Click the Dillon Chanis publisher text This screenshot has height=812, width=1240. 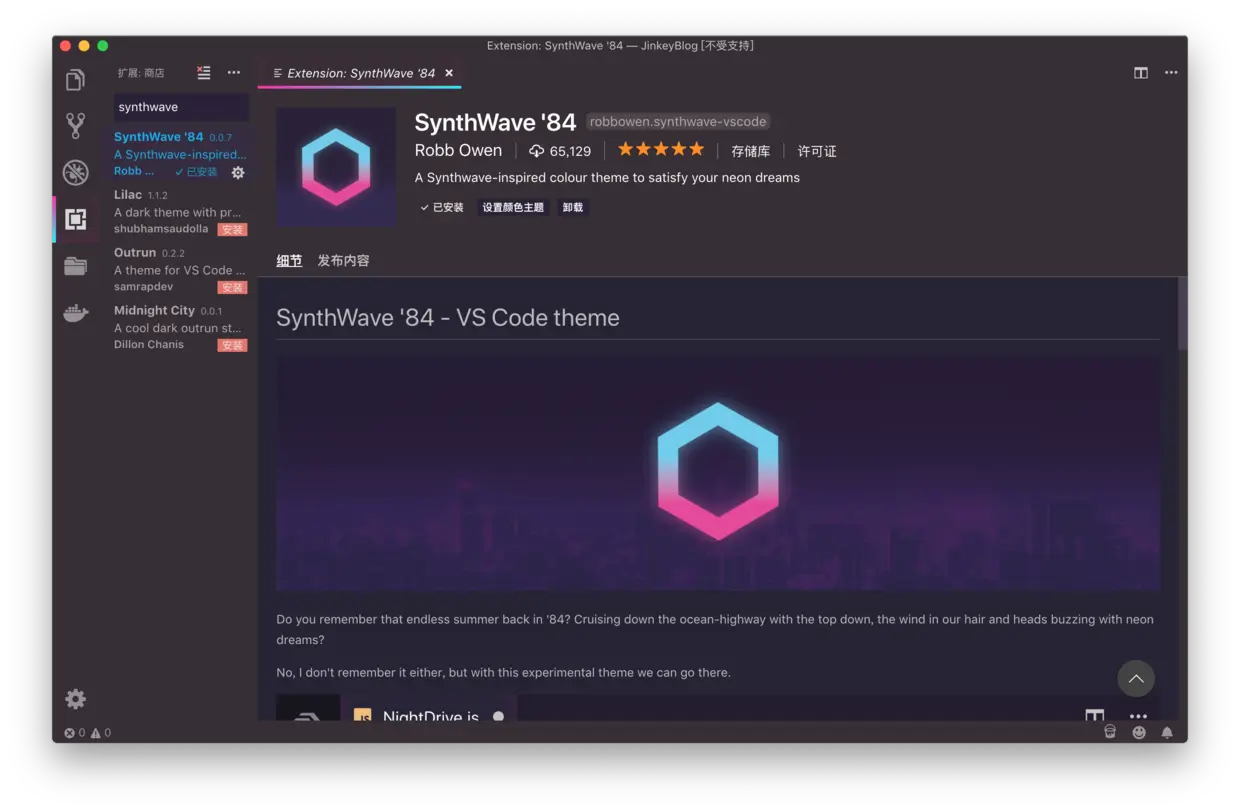pos(149,344)
